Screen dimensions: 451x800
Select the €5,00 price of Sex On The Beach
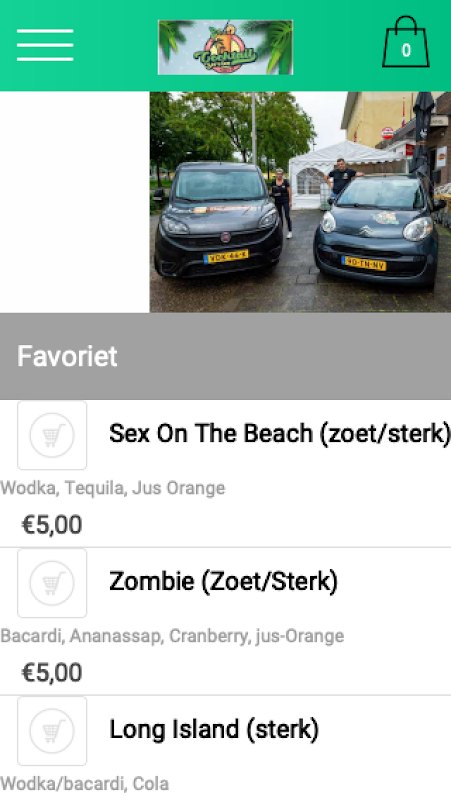point(52,525)
